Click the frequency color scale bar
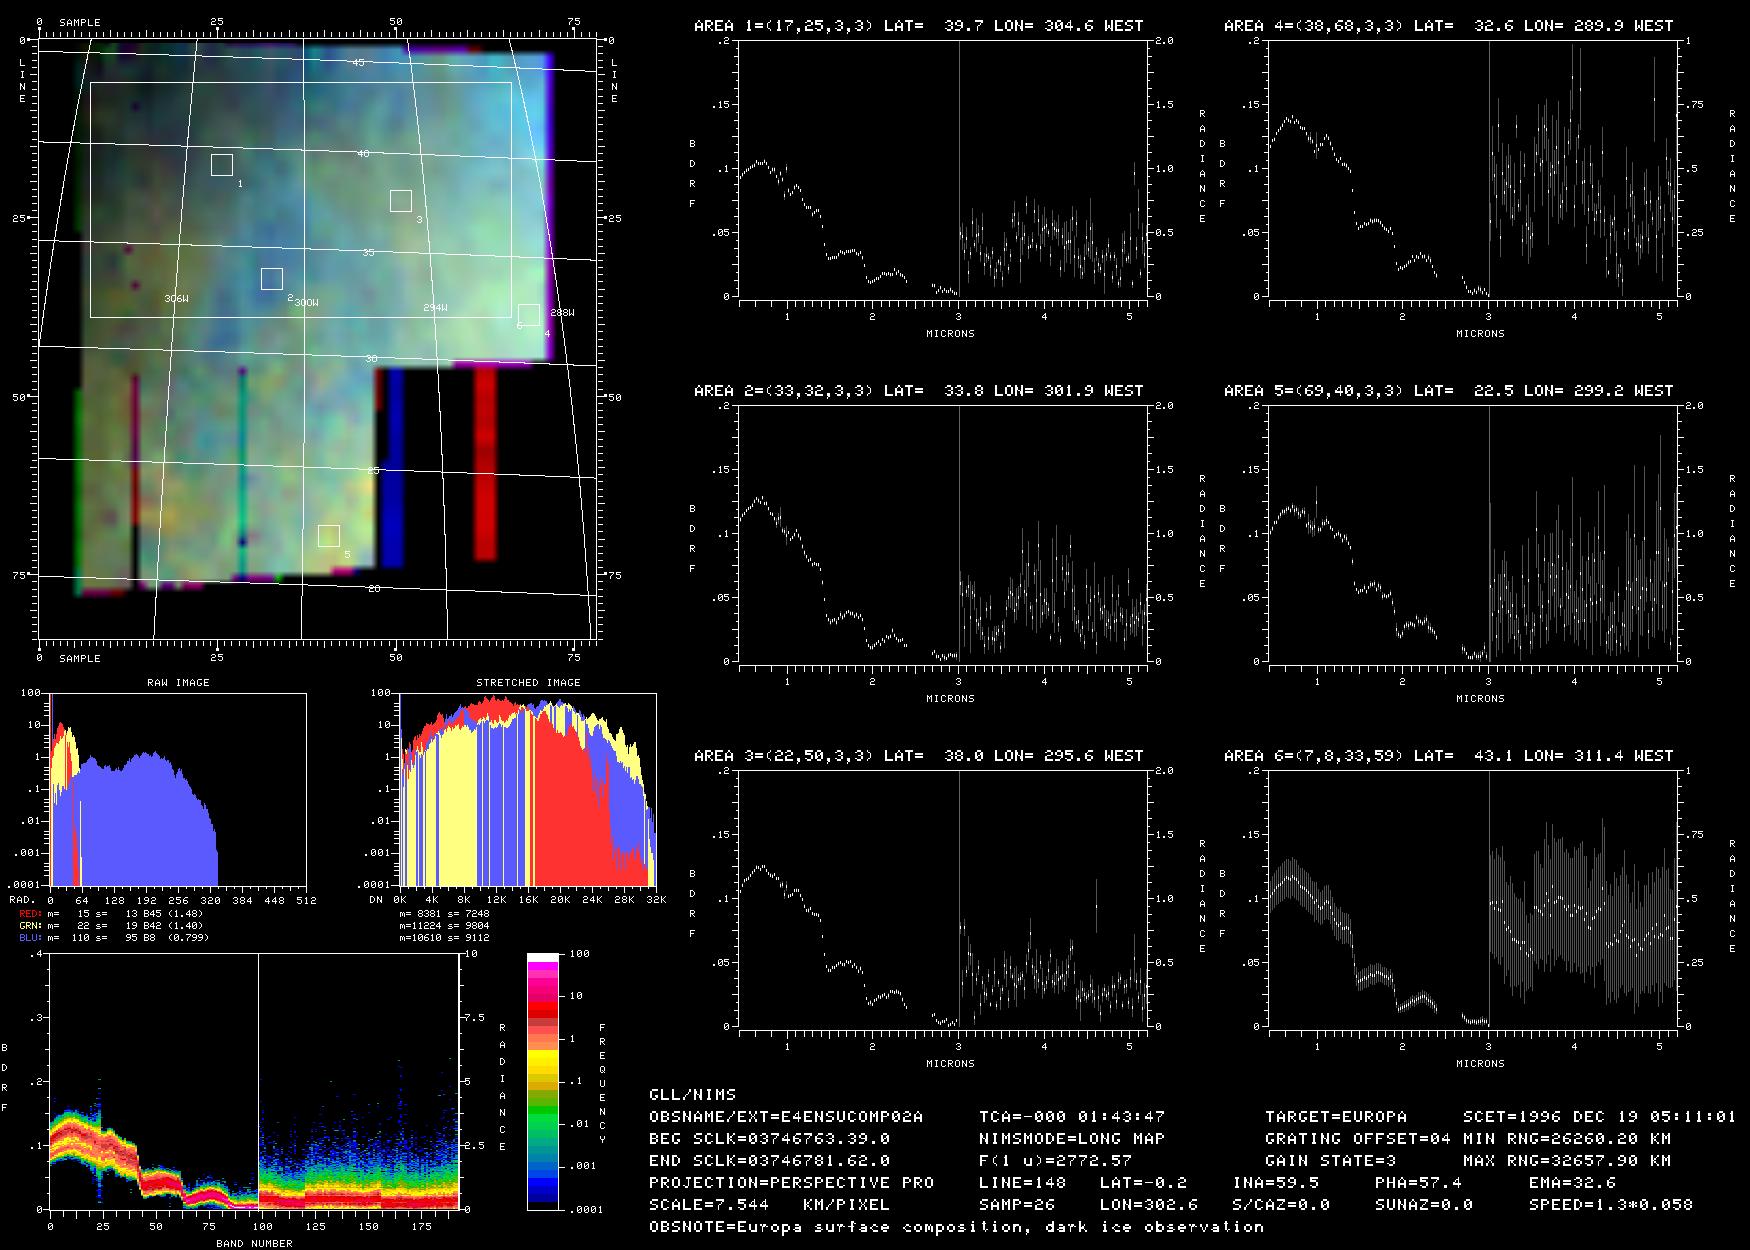Viewport: 1750px width, 1250px height. pos(543,1081)
